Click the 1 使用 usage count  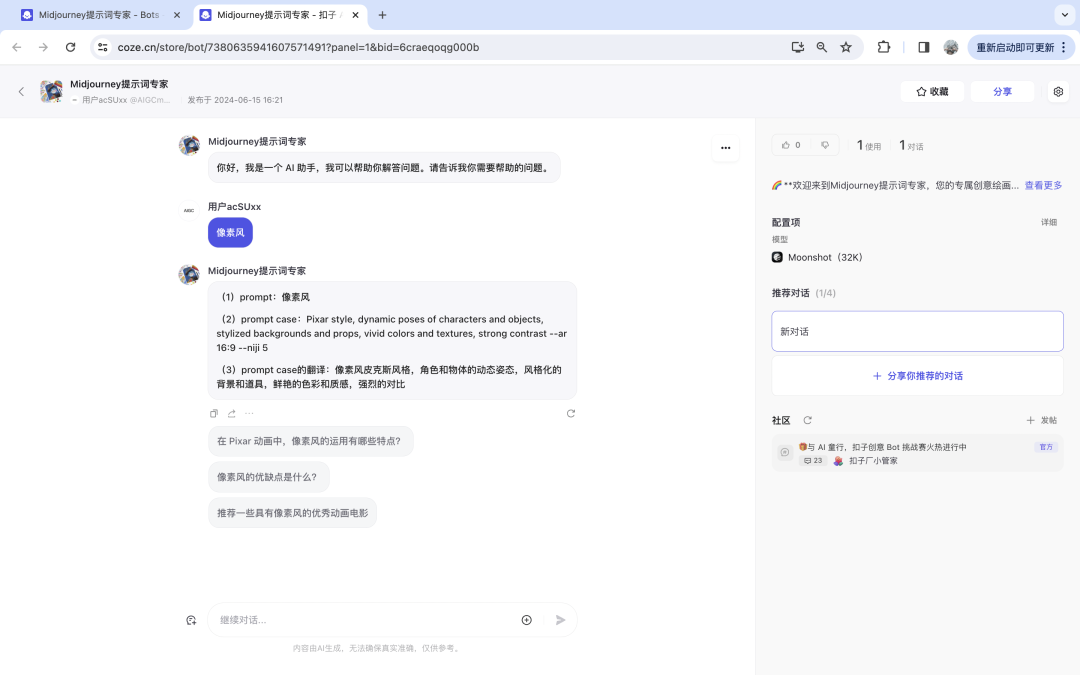pyautogui.click(x=869, y=145)
